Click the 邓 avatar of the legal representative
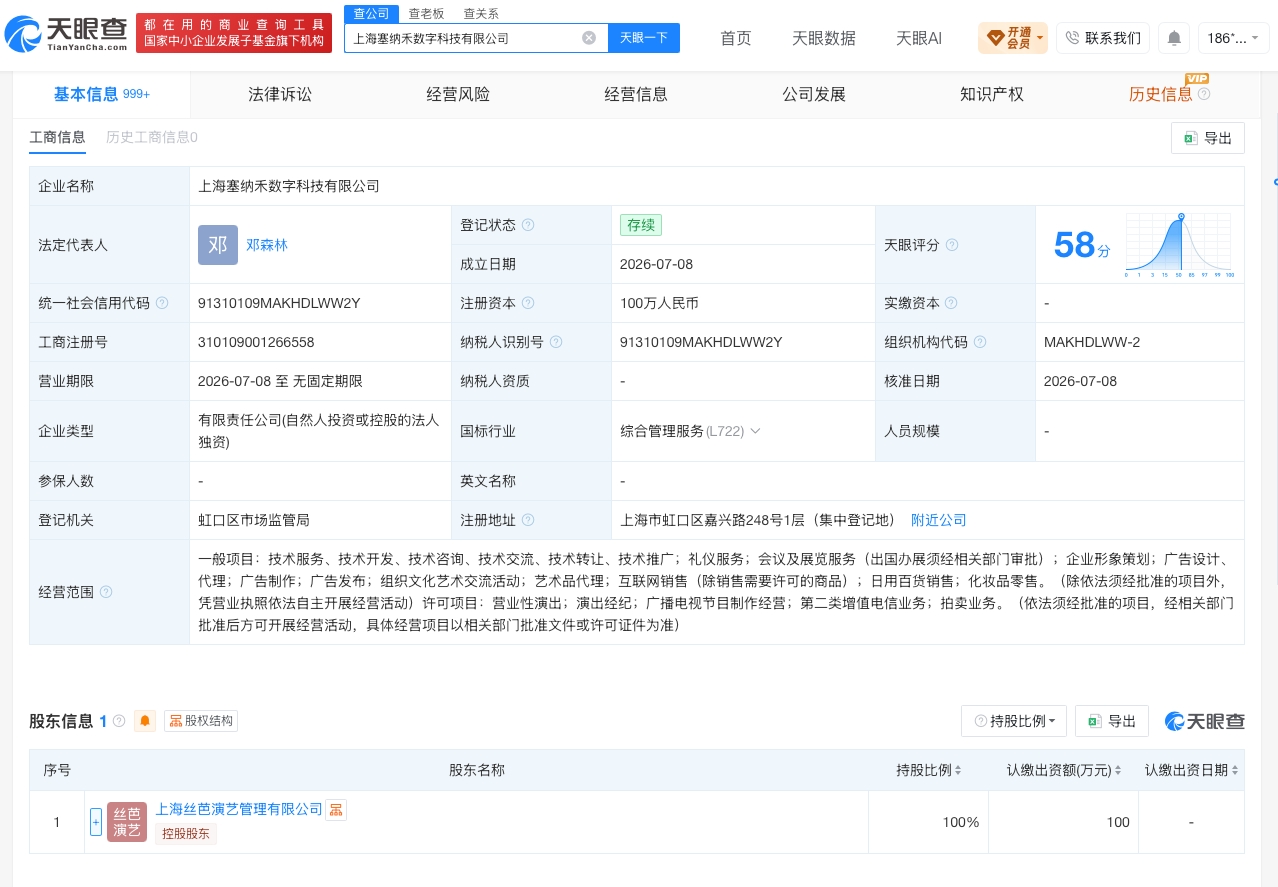1278x887 pixels. (218, 245)
